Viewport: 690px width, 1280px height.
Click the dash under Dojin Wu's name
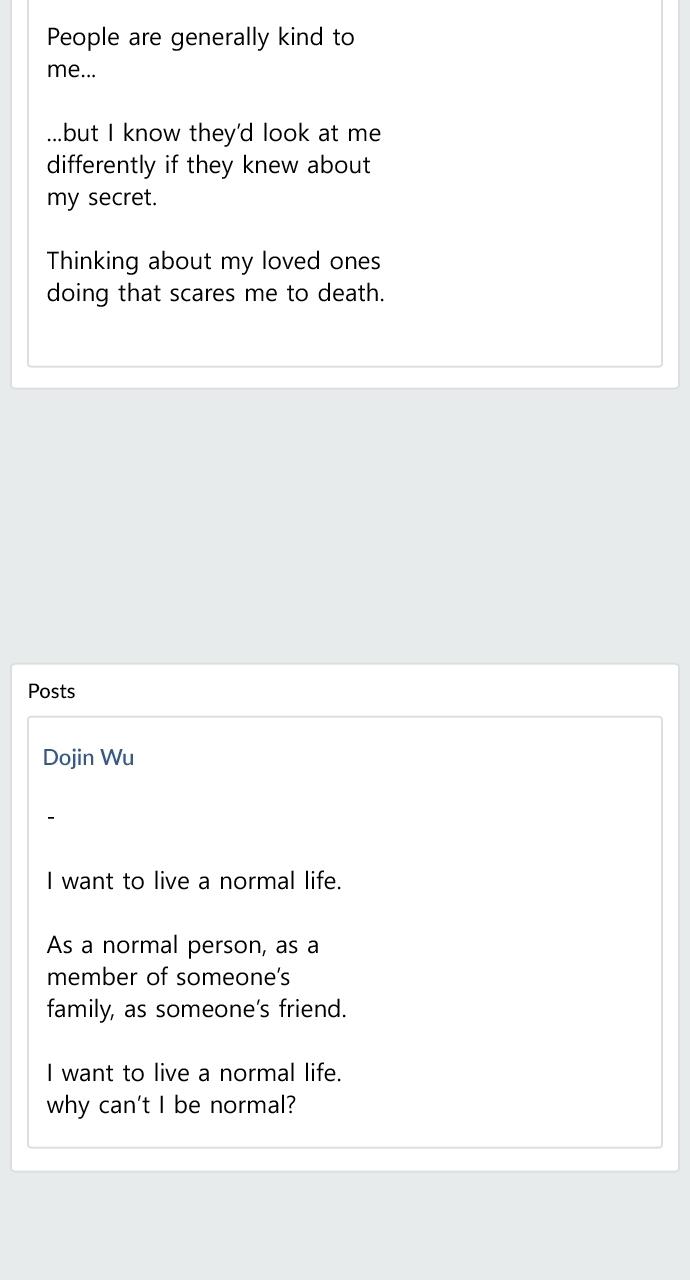click(x=51, y=818)
